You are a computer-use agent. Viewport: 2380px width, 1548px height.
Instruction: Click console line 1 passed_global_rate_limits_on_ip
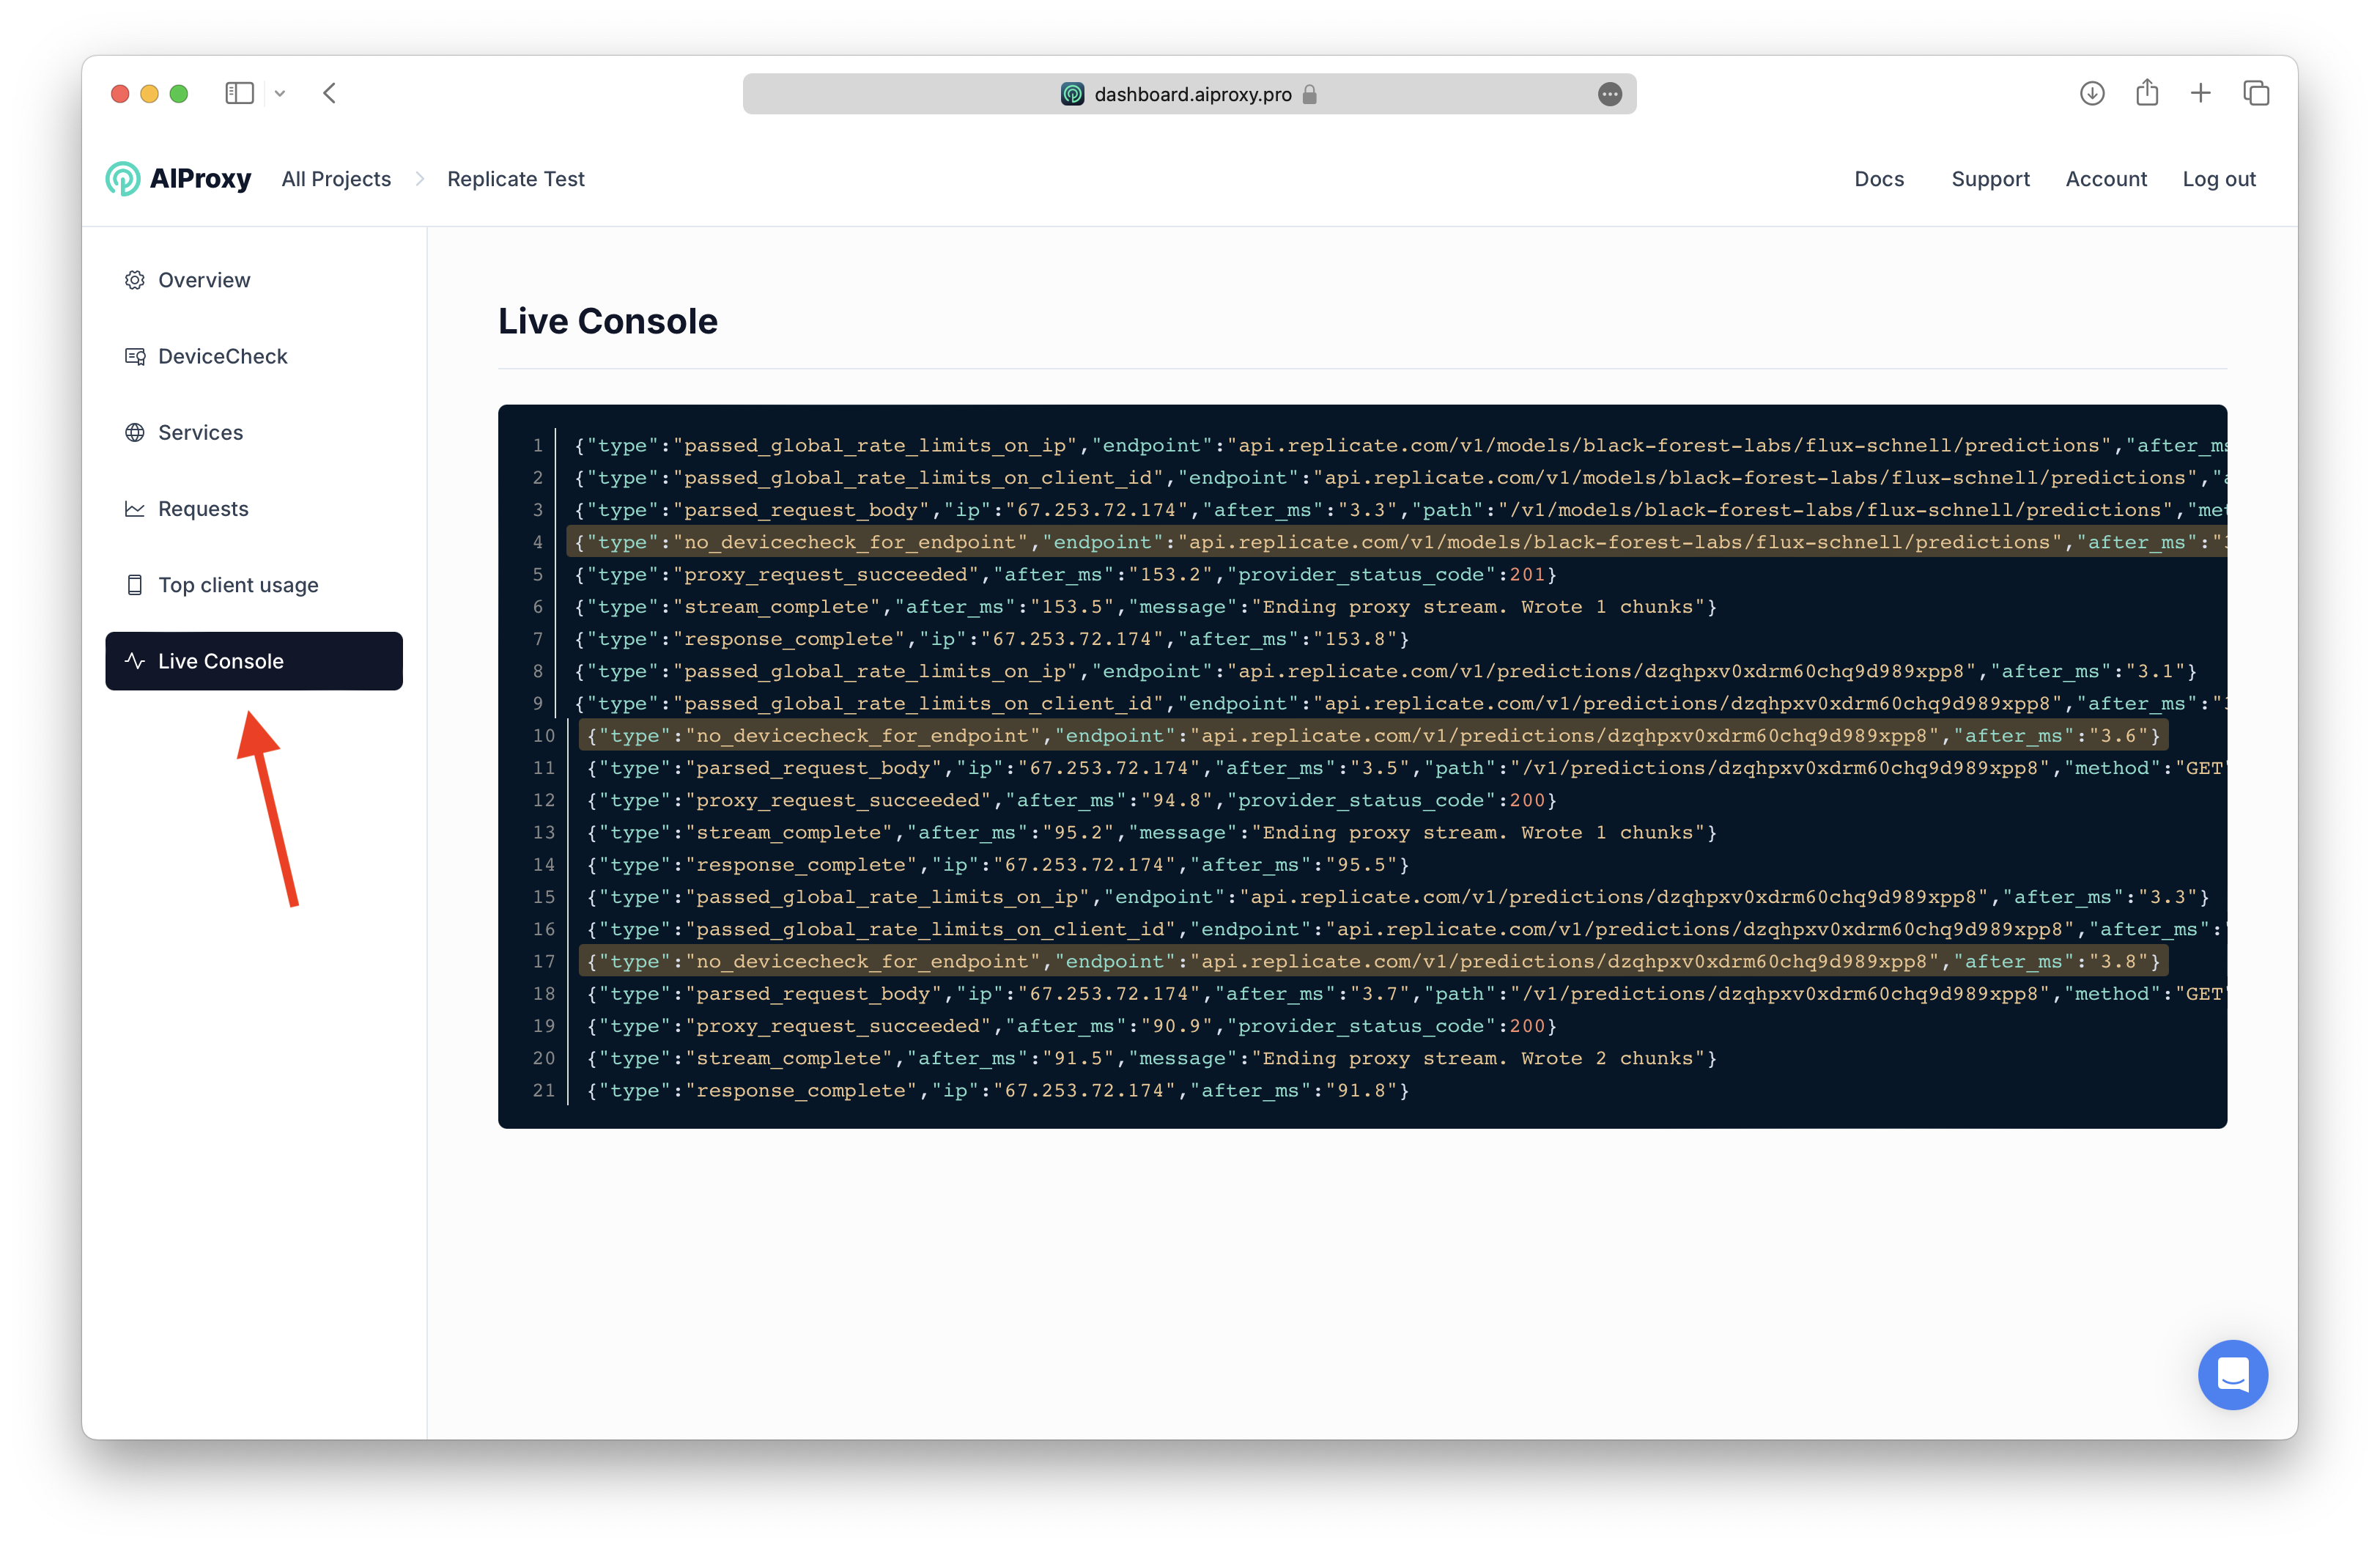point(1400,446)
